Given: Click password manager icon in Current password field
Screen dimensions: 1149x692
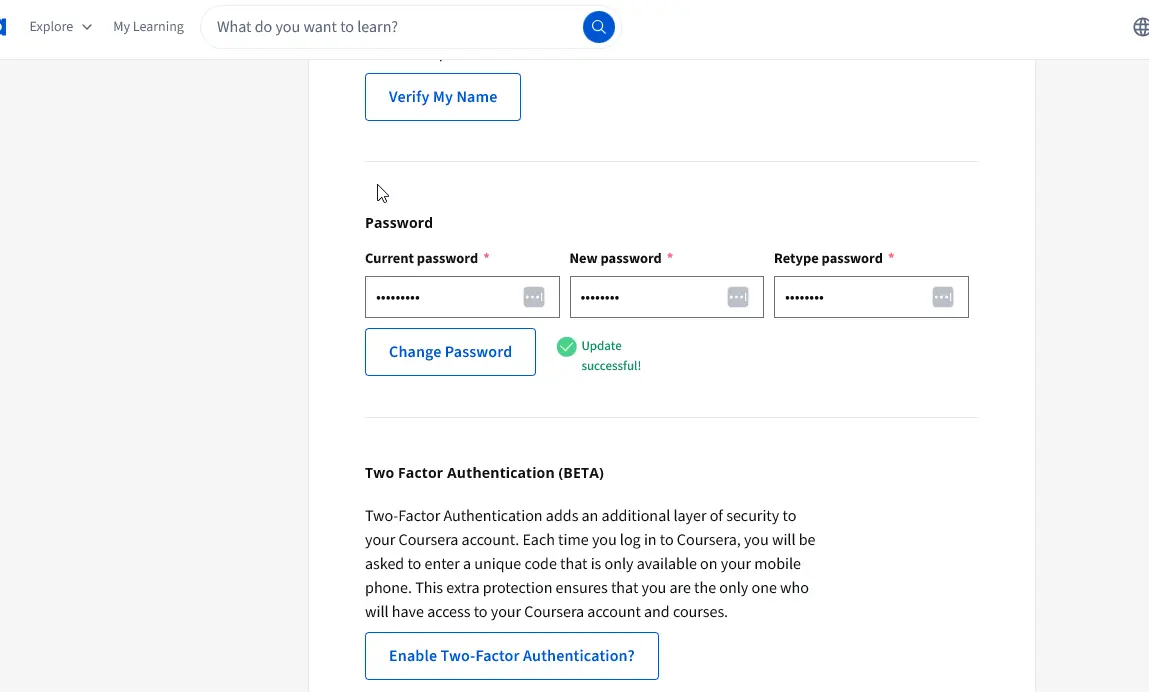Looking at the screenshot, I should click(533, 297).
